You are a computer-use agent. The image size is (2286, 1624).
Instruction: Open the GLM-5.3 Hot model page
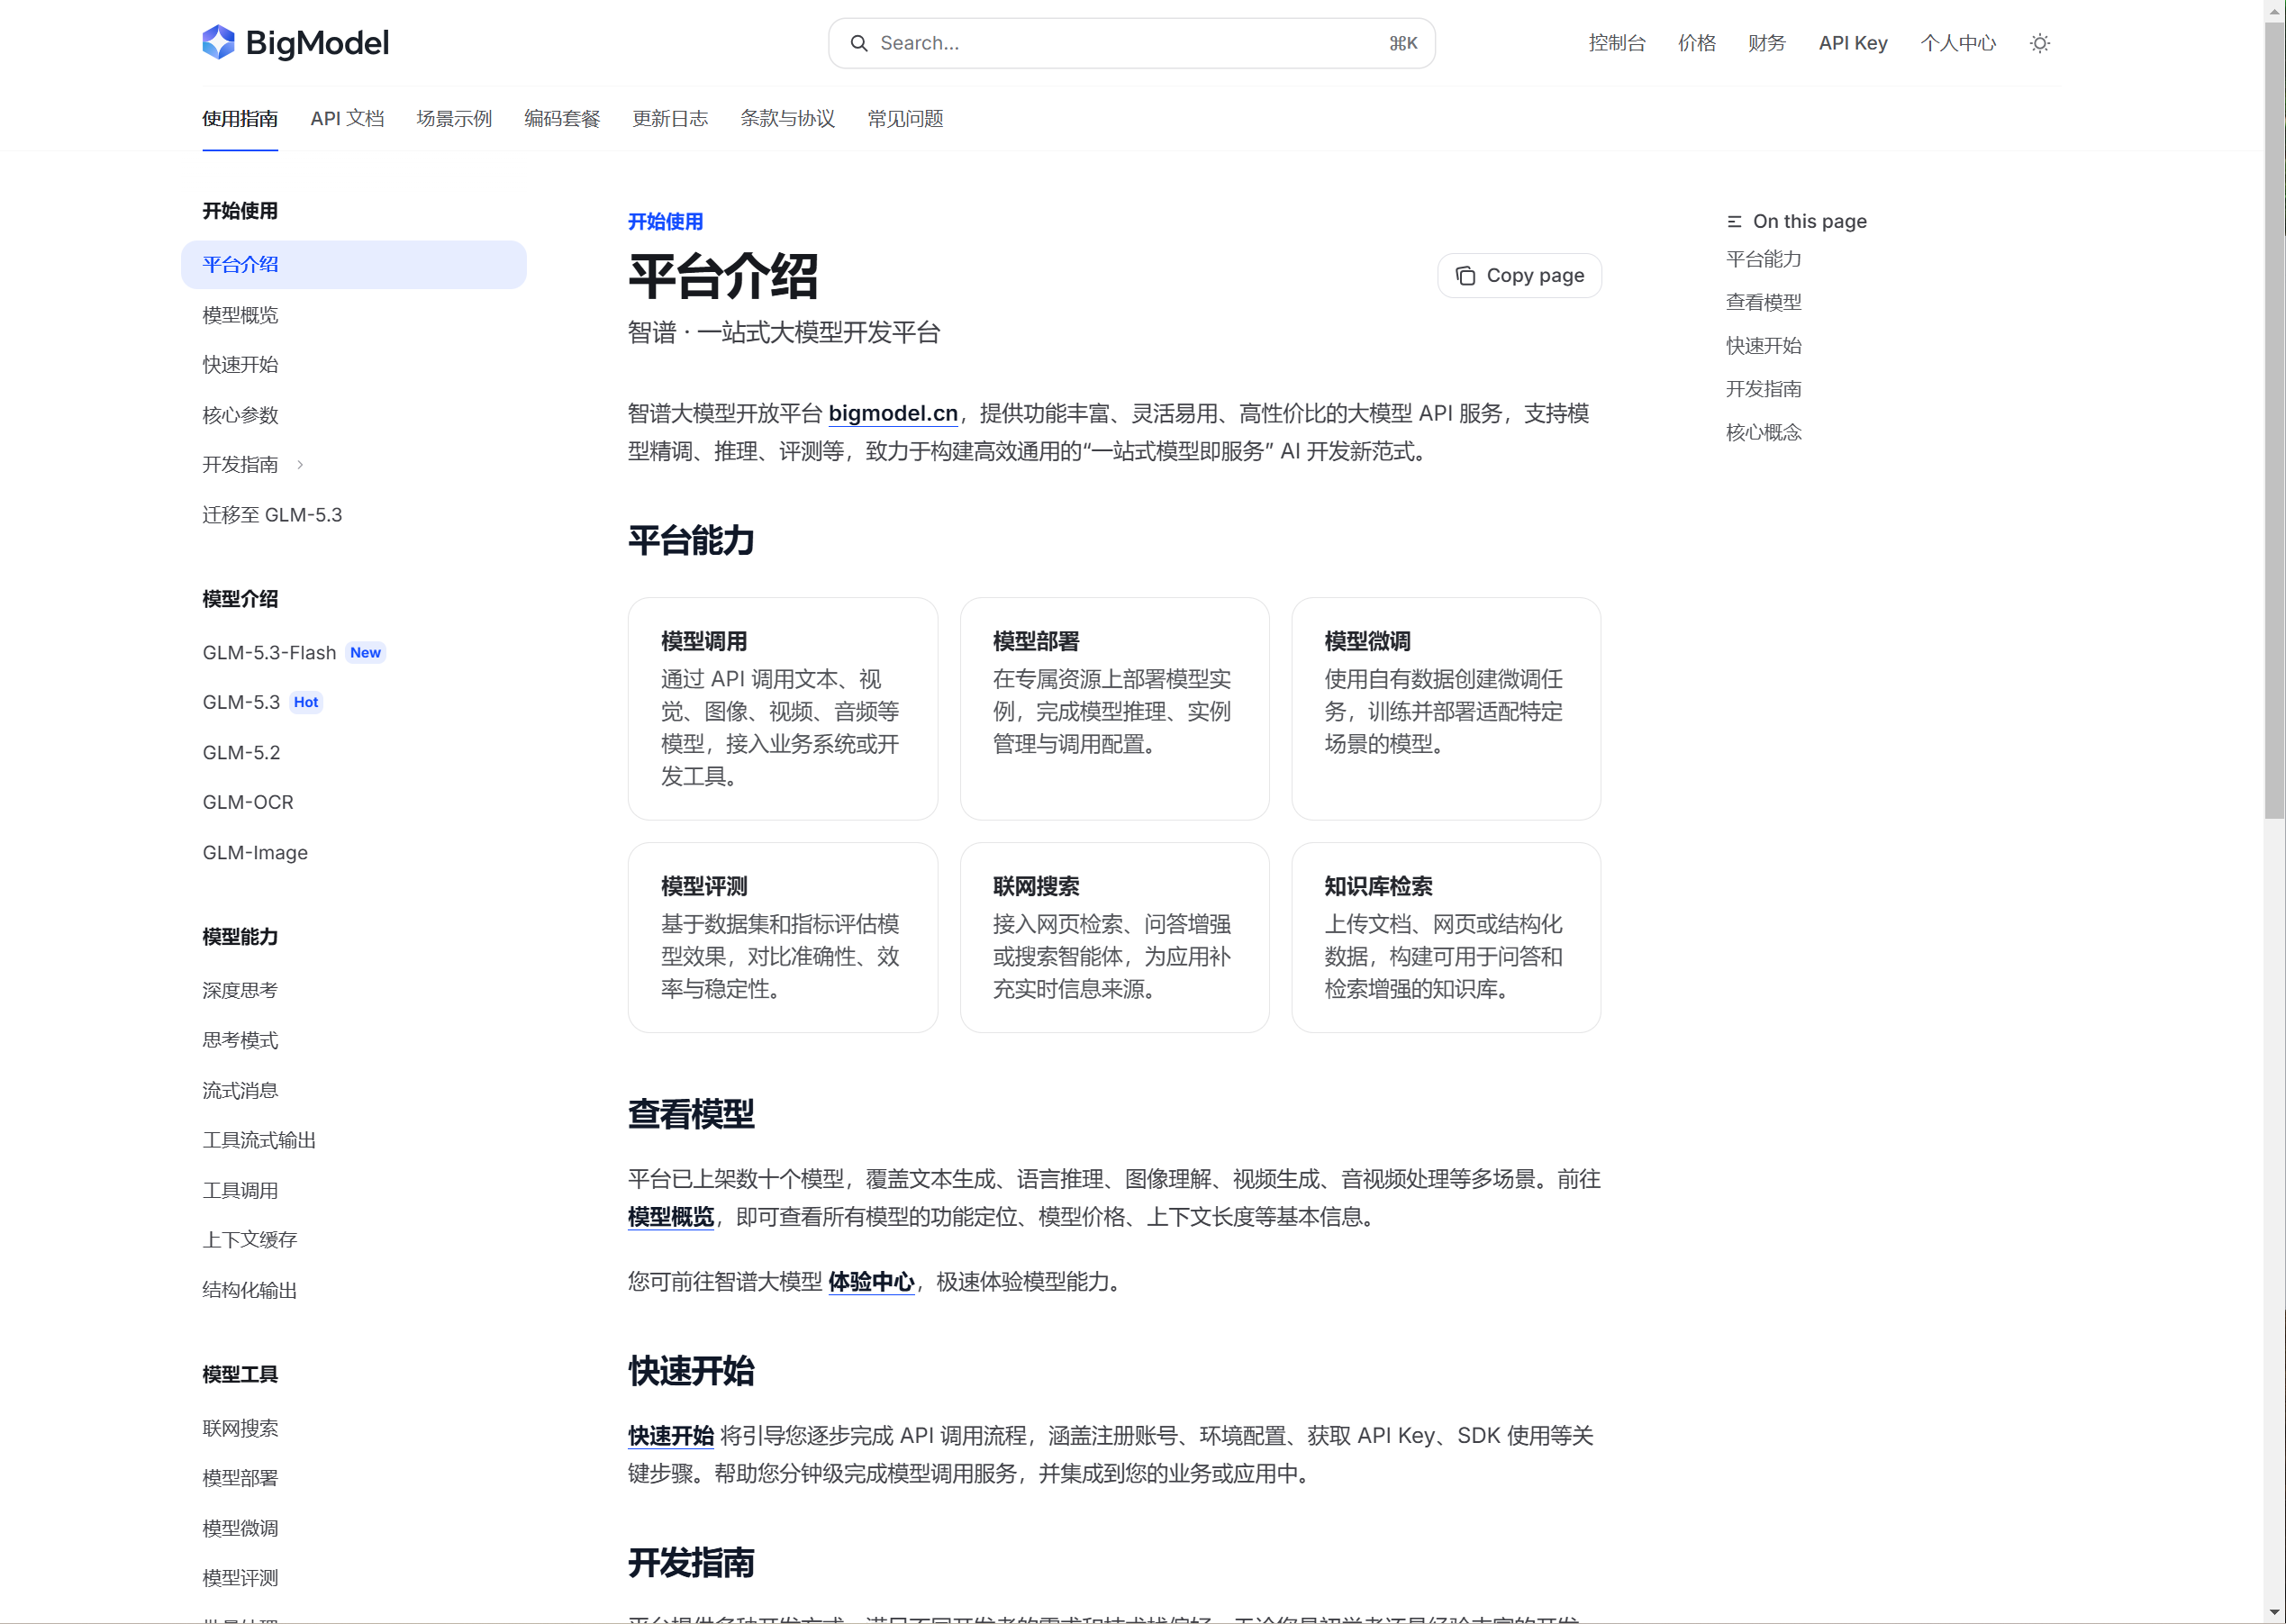[241, 703]
